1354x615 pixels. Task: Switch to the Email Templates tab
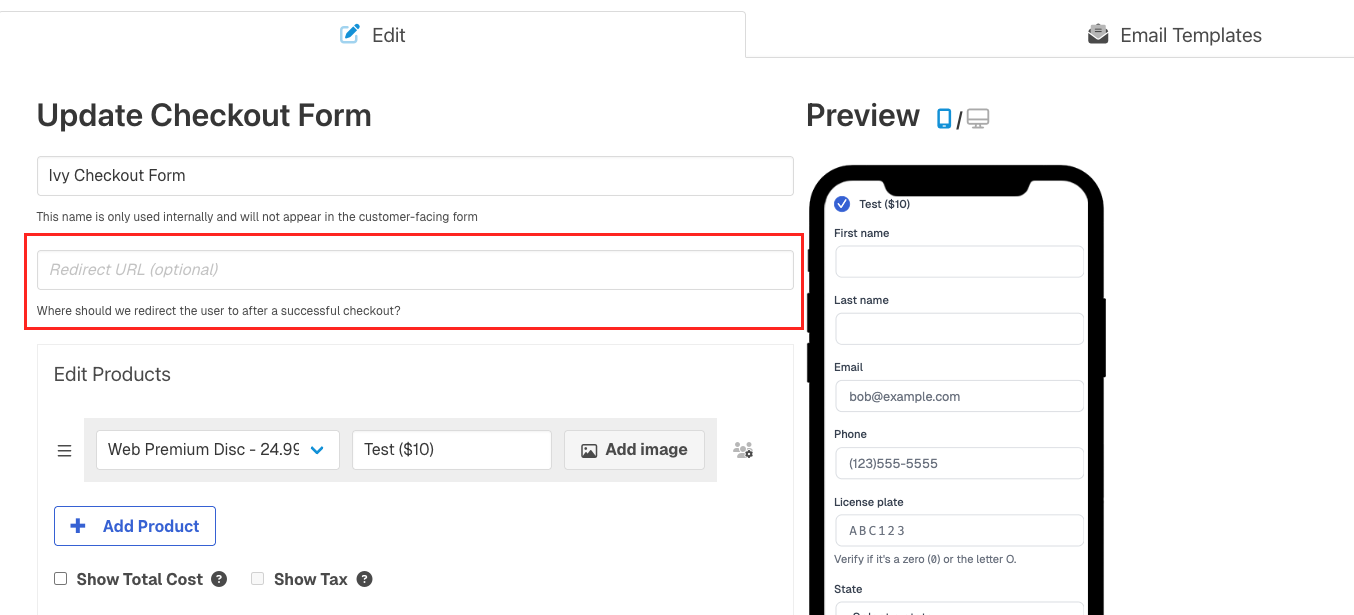click(x=1175, y=34)
